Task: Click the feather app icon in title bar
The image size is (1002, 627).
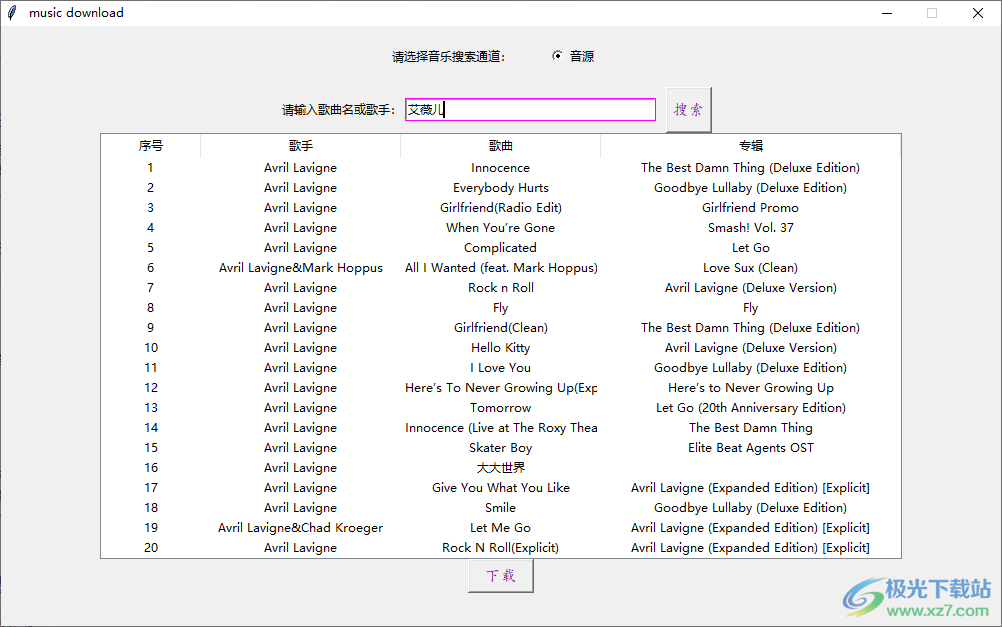Action: point(12,13)
